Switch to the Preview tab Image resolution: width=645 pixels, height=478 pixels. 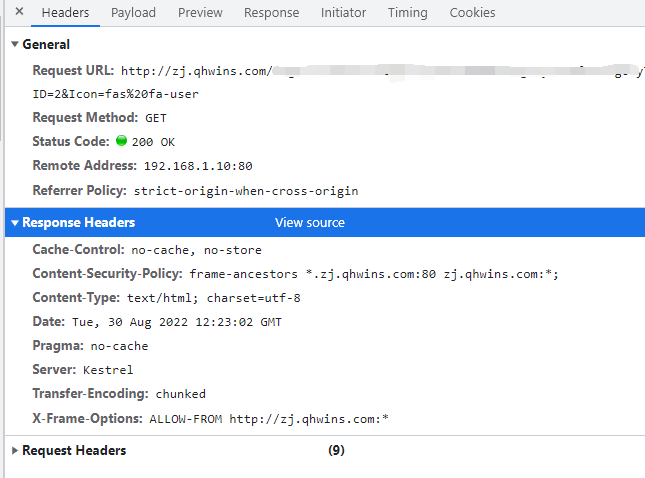(200, 13)
